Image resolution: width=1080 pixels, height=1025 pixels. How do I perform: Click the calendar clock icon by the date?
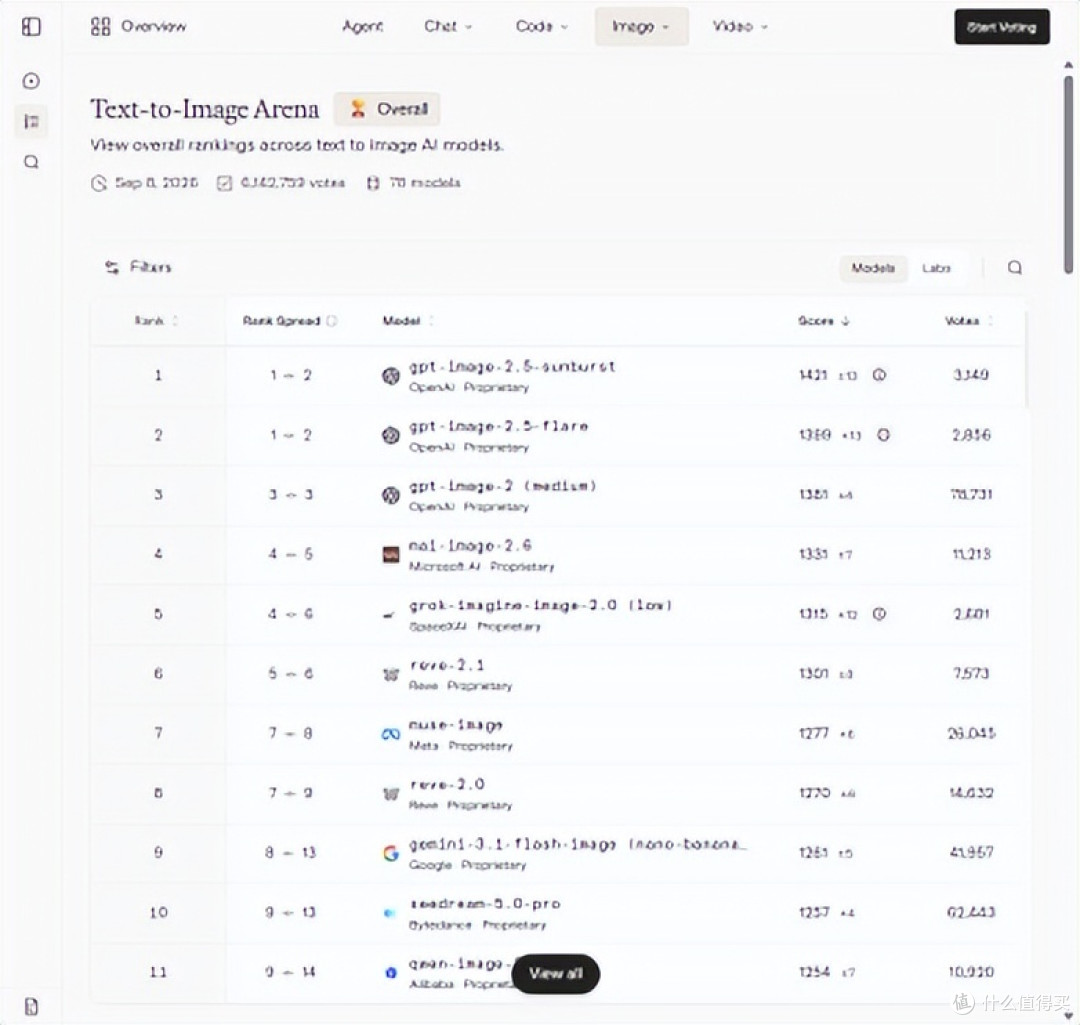click(x=98, y=183)
